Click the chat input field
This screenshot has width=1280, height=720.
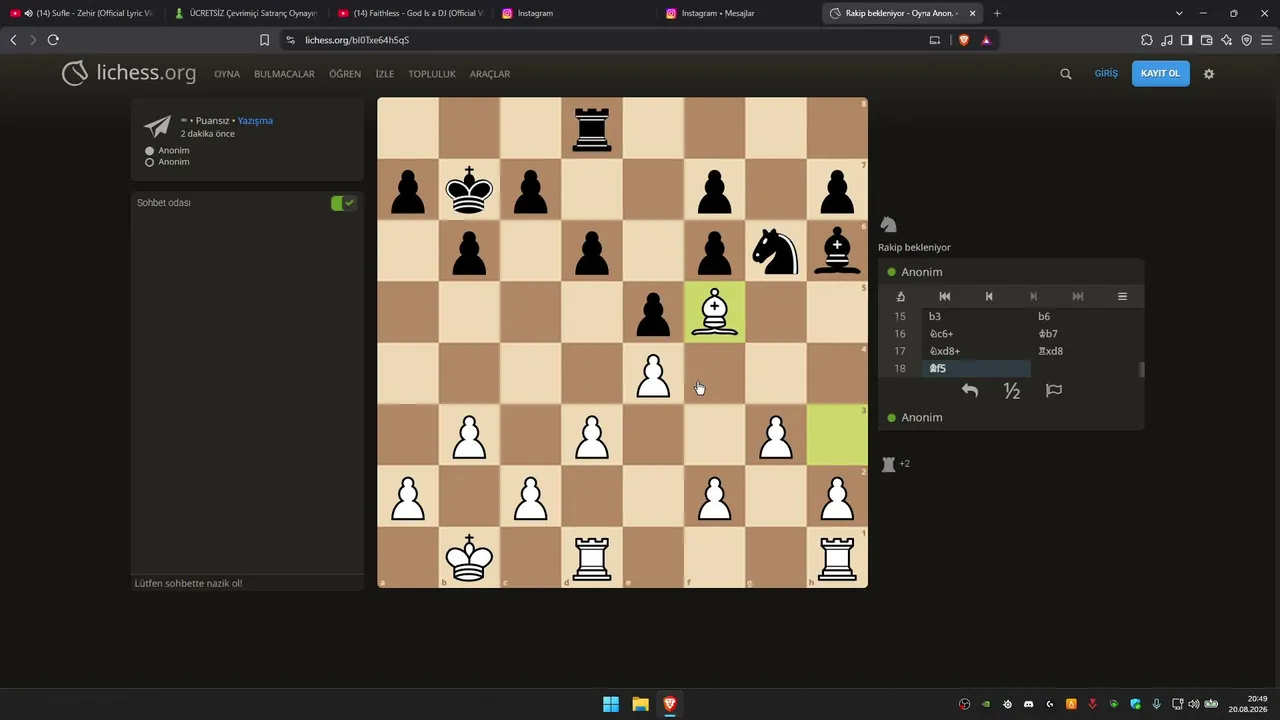click(x=247, y=583)
